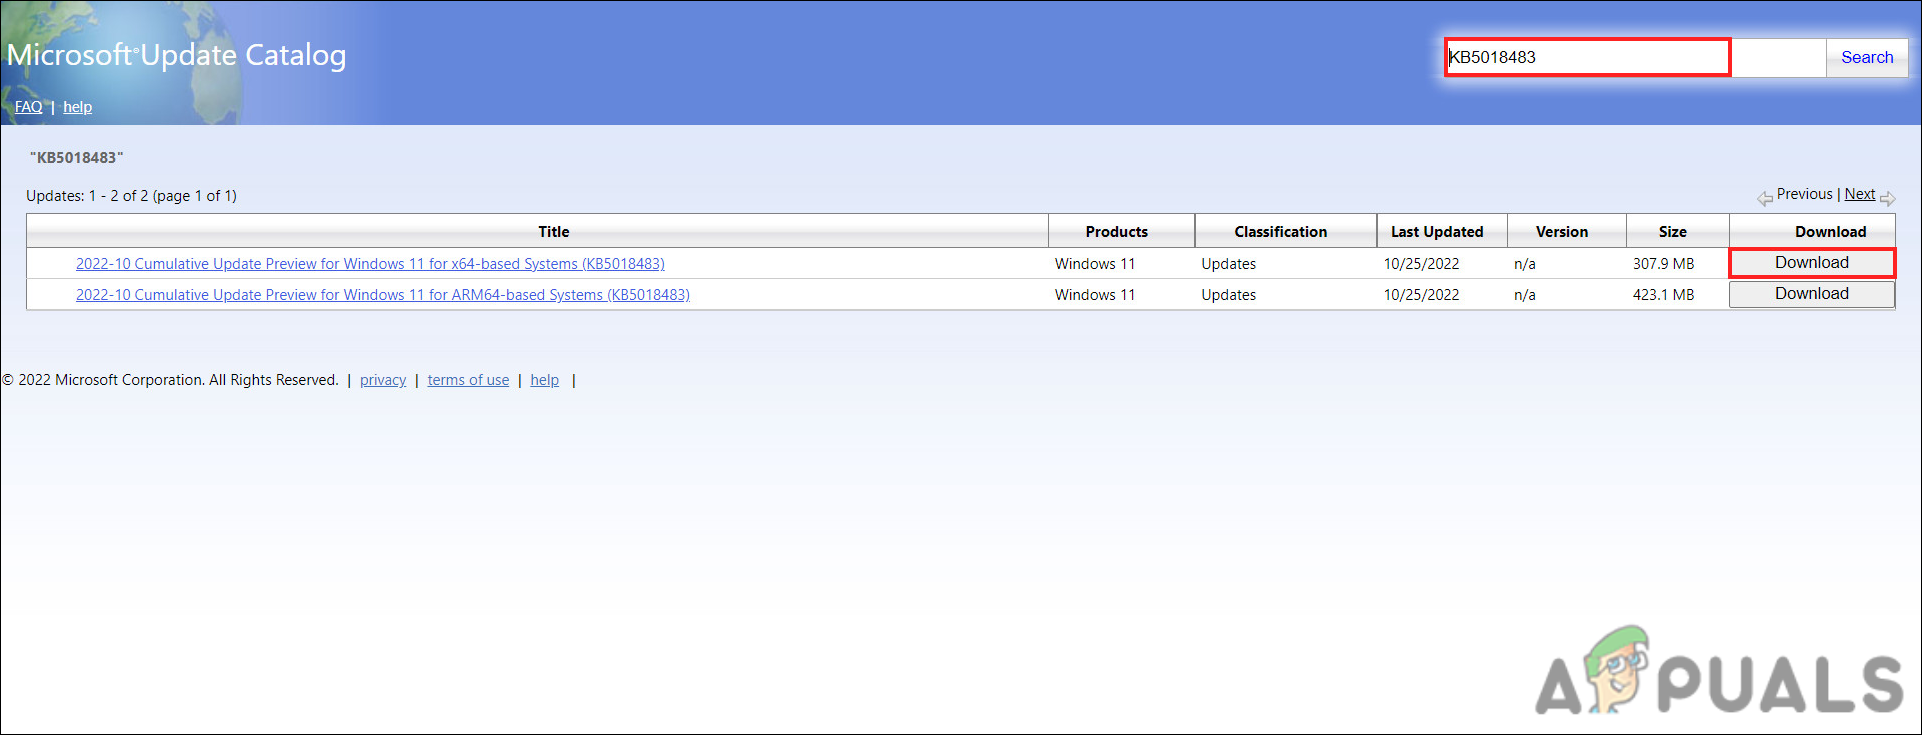Select the 10/25/2022 date in ARM64 row
The image size is (1922, 735).
(x=1421, y=295)
